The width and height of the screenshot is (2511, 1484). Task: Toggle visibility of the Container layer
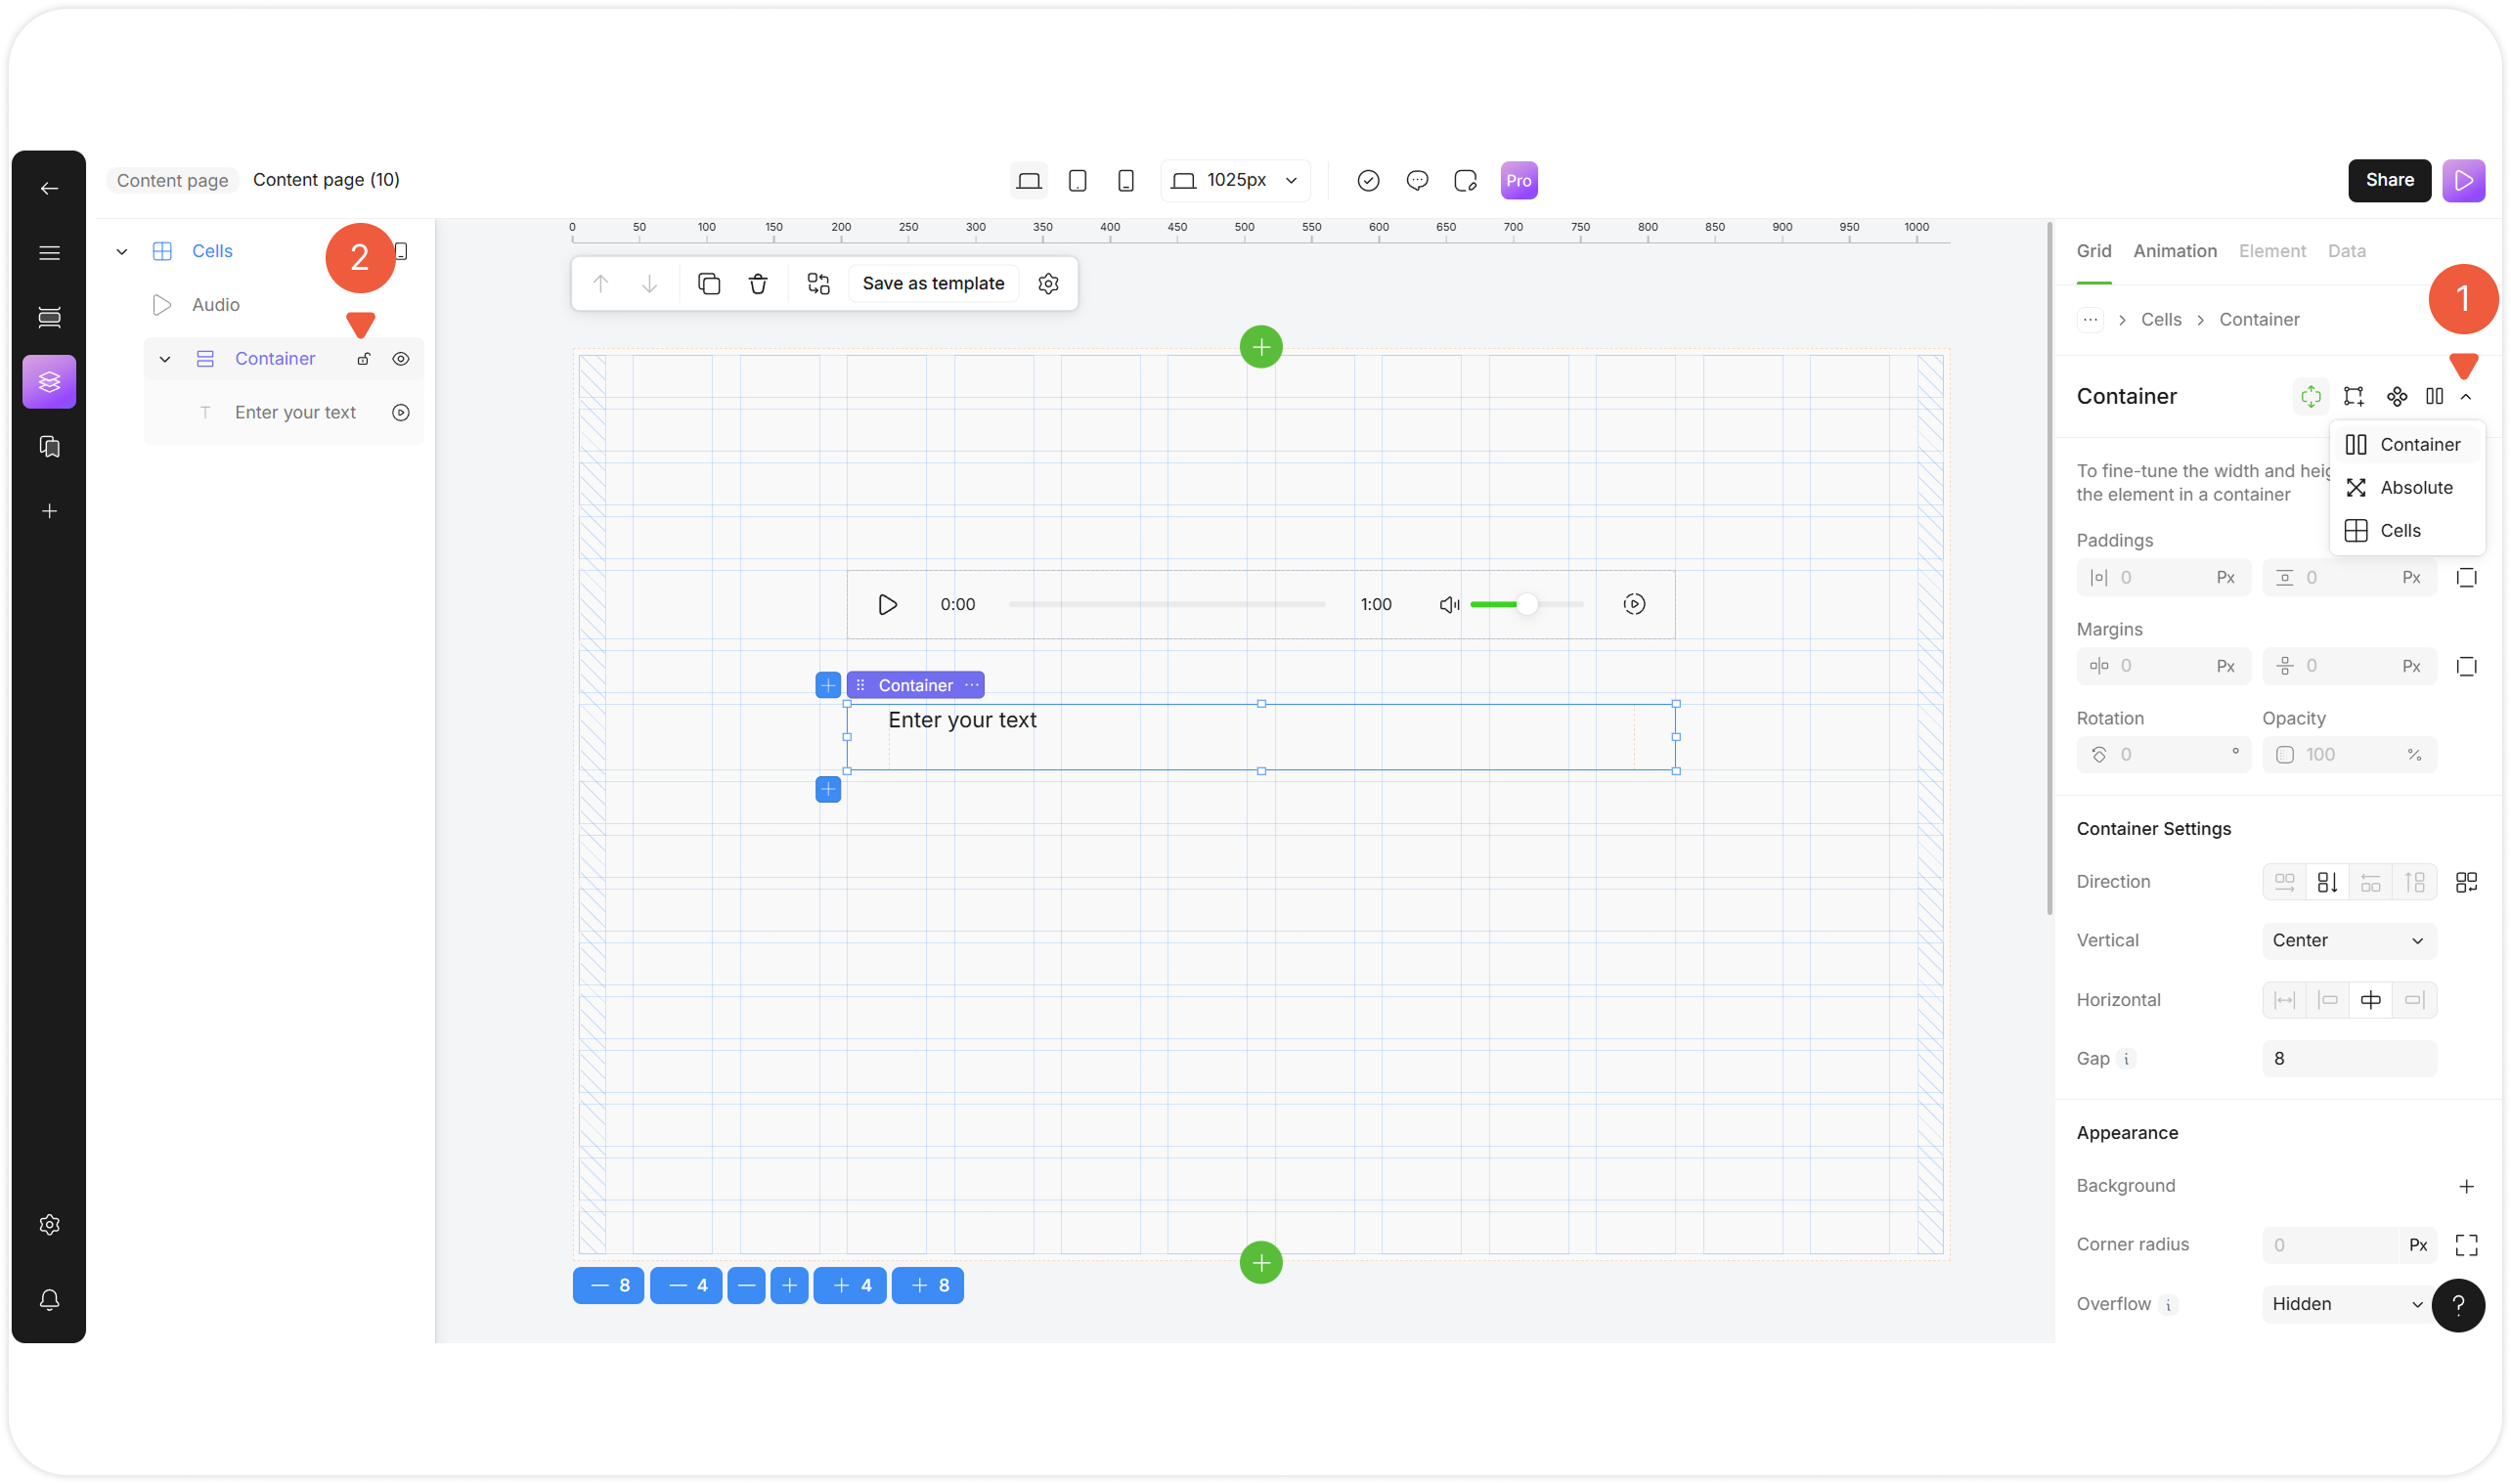(401, 359)
